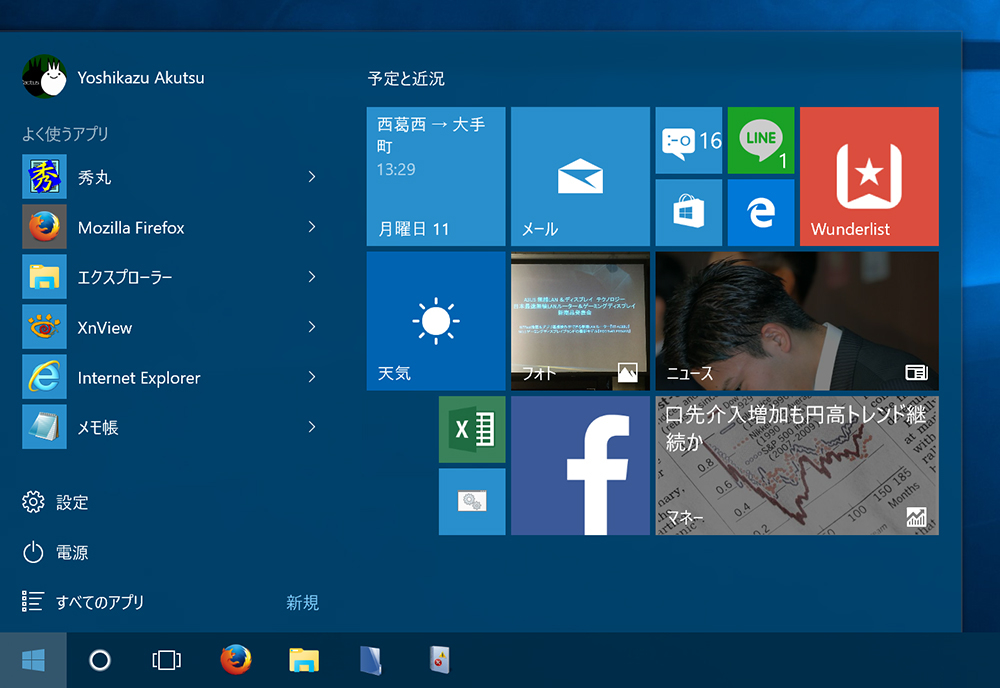Expand the XnView submenu chevron

(312, 327)
